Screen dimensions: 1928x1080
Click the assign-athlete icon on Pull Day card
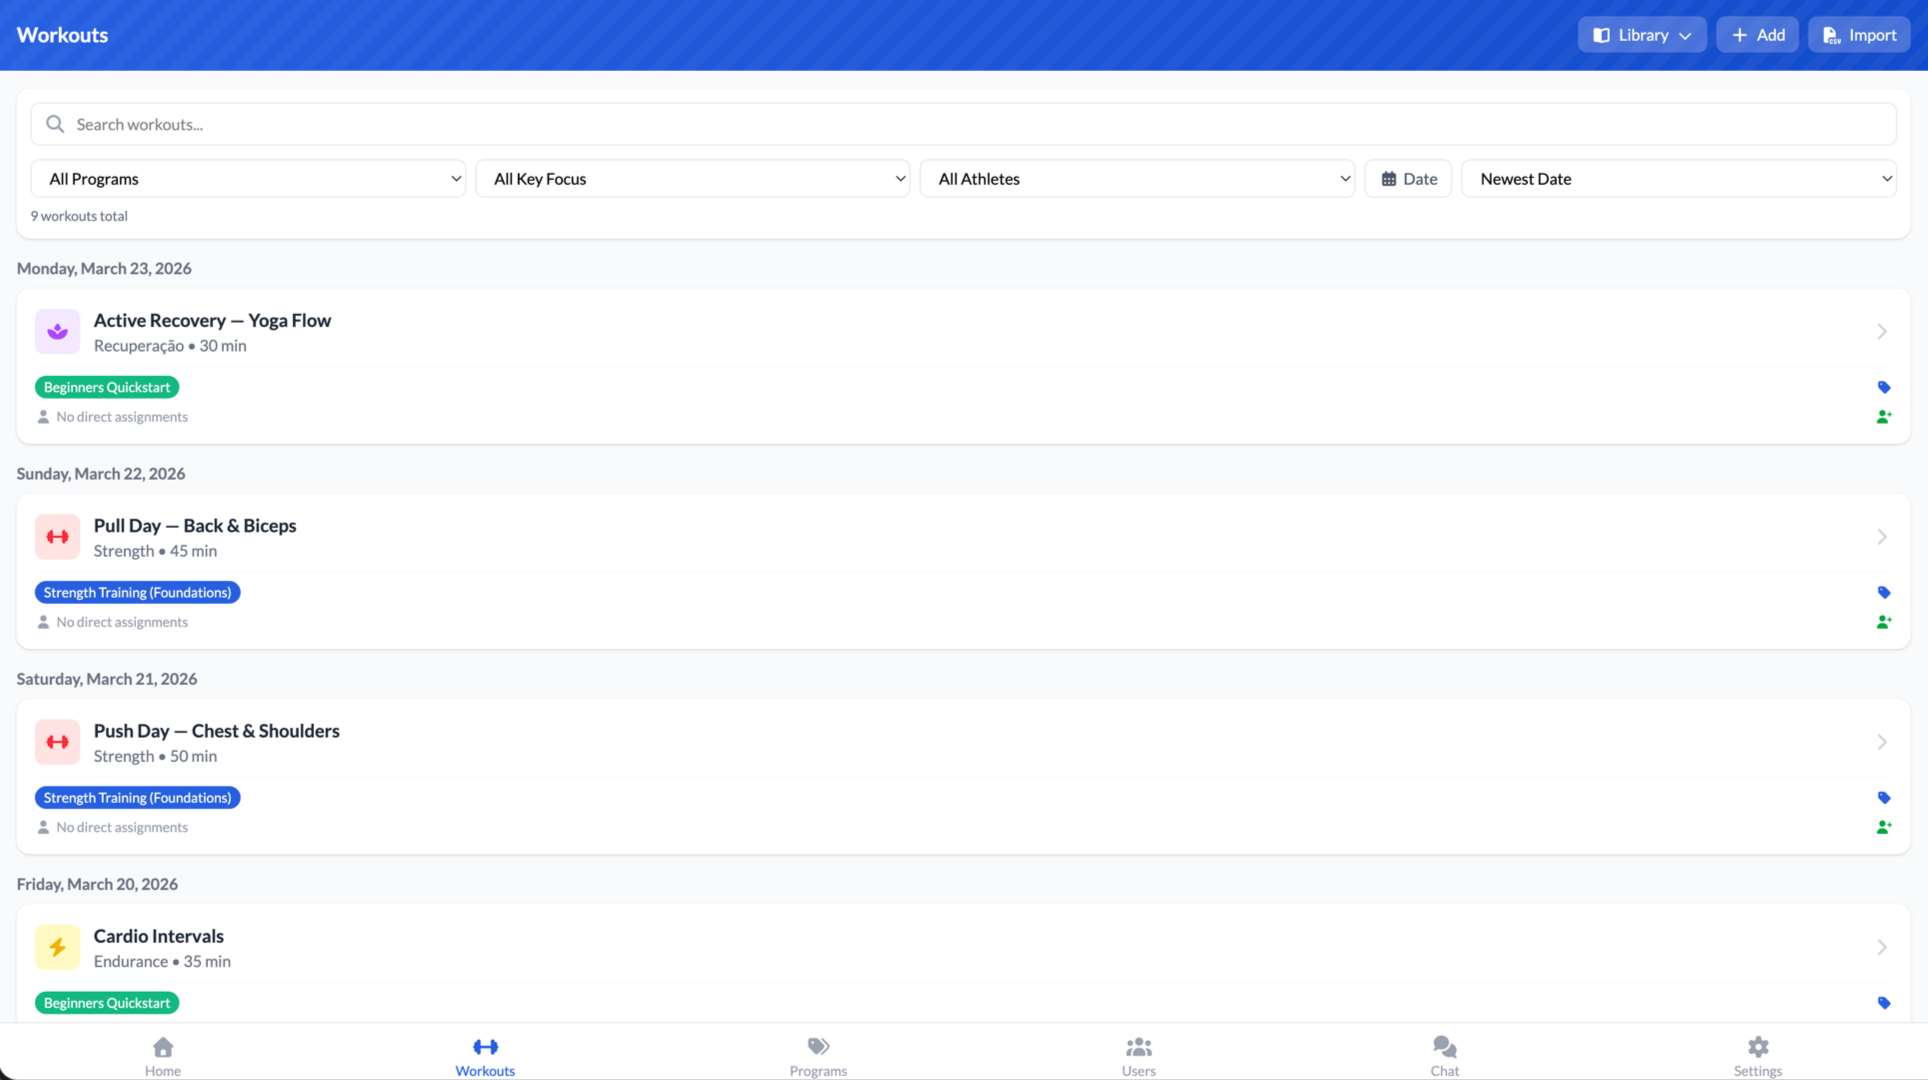click(1884, 621)
